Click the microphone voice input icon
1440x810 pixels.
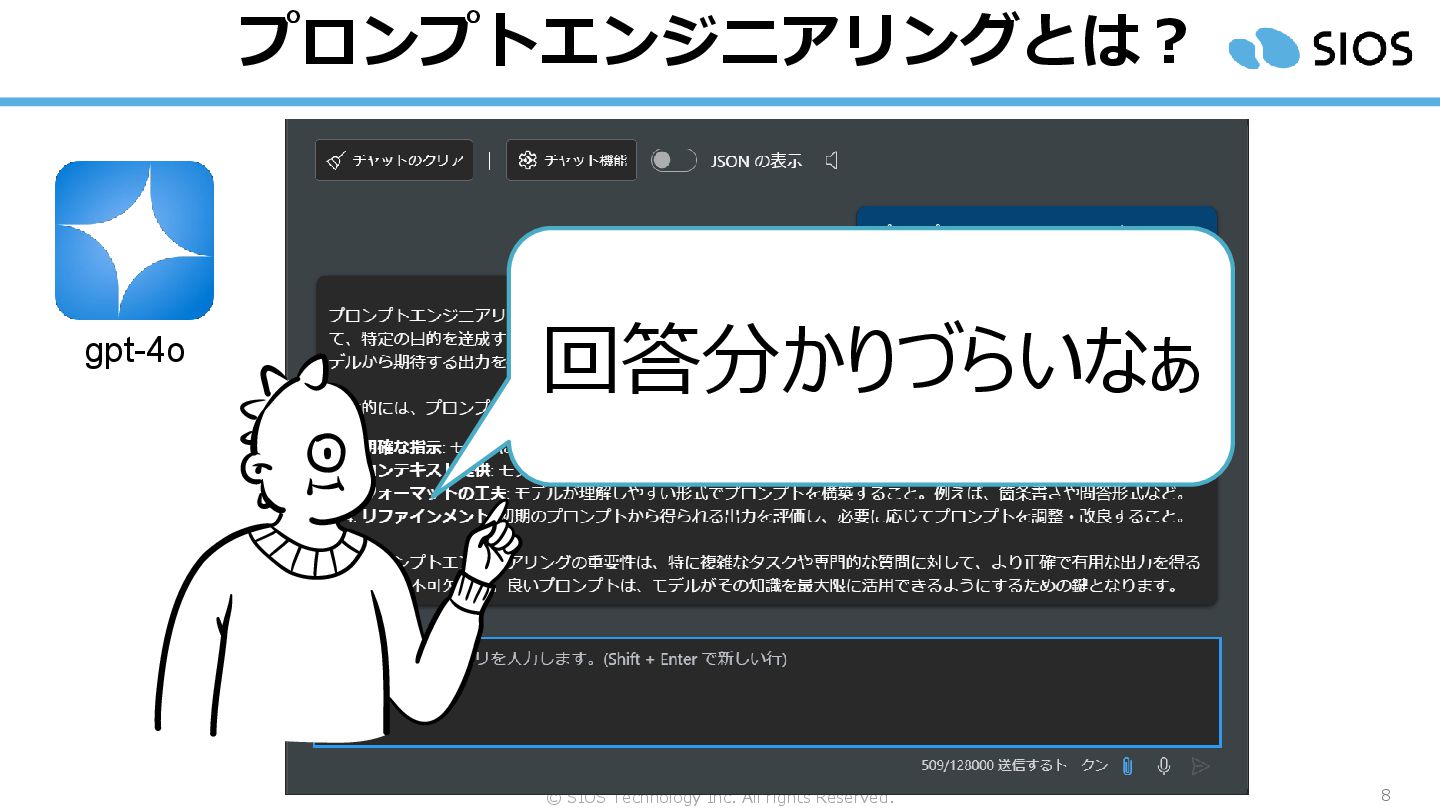pos(1164,766)
